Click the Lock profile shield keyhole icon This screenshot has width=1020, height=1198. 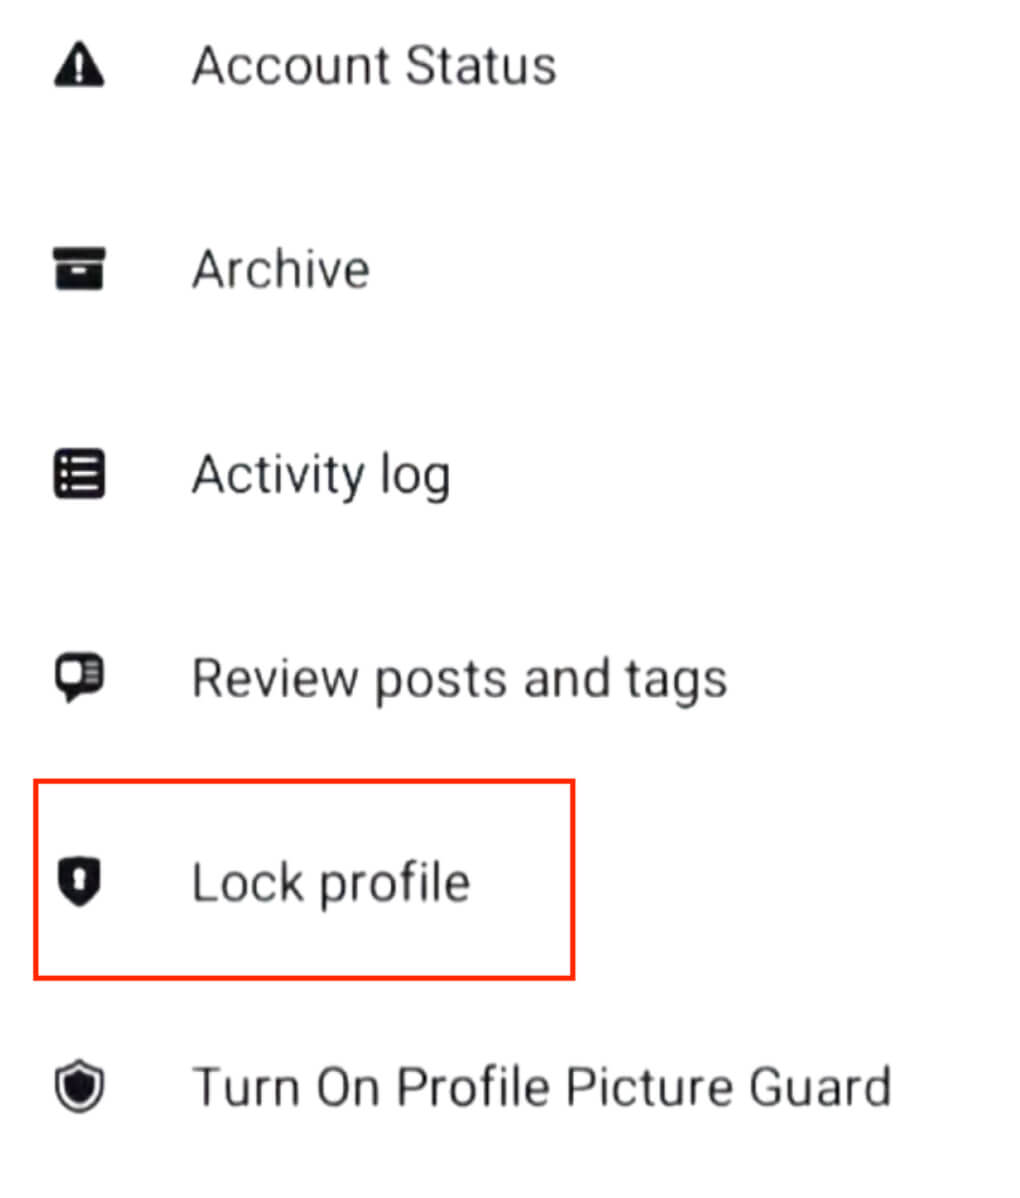[79, 882]
